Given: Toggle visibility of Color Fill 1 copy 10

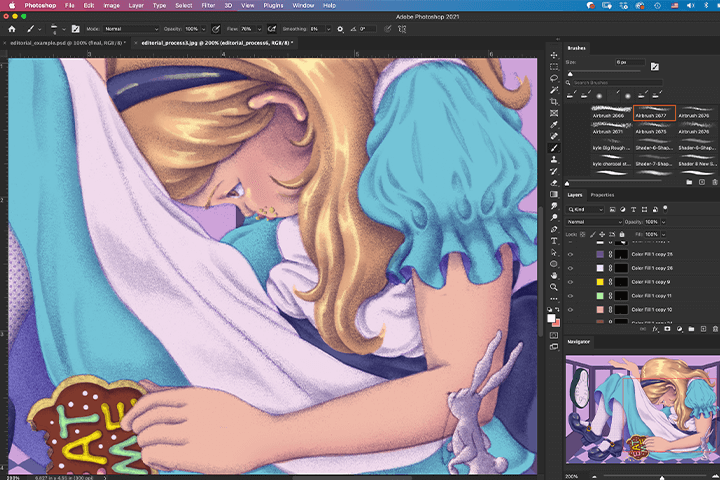Looking at the screenshot, I should click(x=570, y=310).
